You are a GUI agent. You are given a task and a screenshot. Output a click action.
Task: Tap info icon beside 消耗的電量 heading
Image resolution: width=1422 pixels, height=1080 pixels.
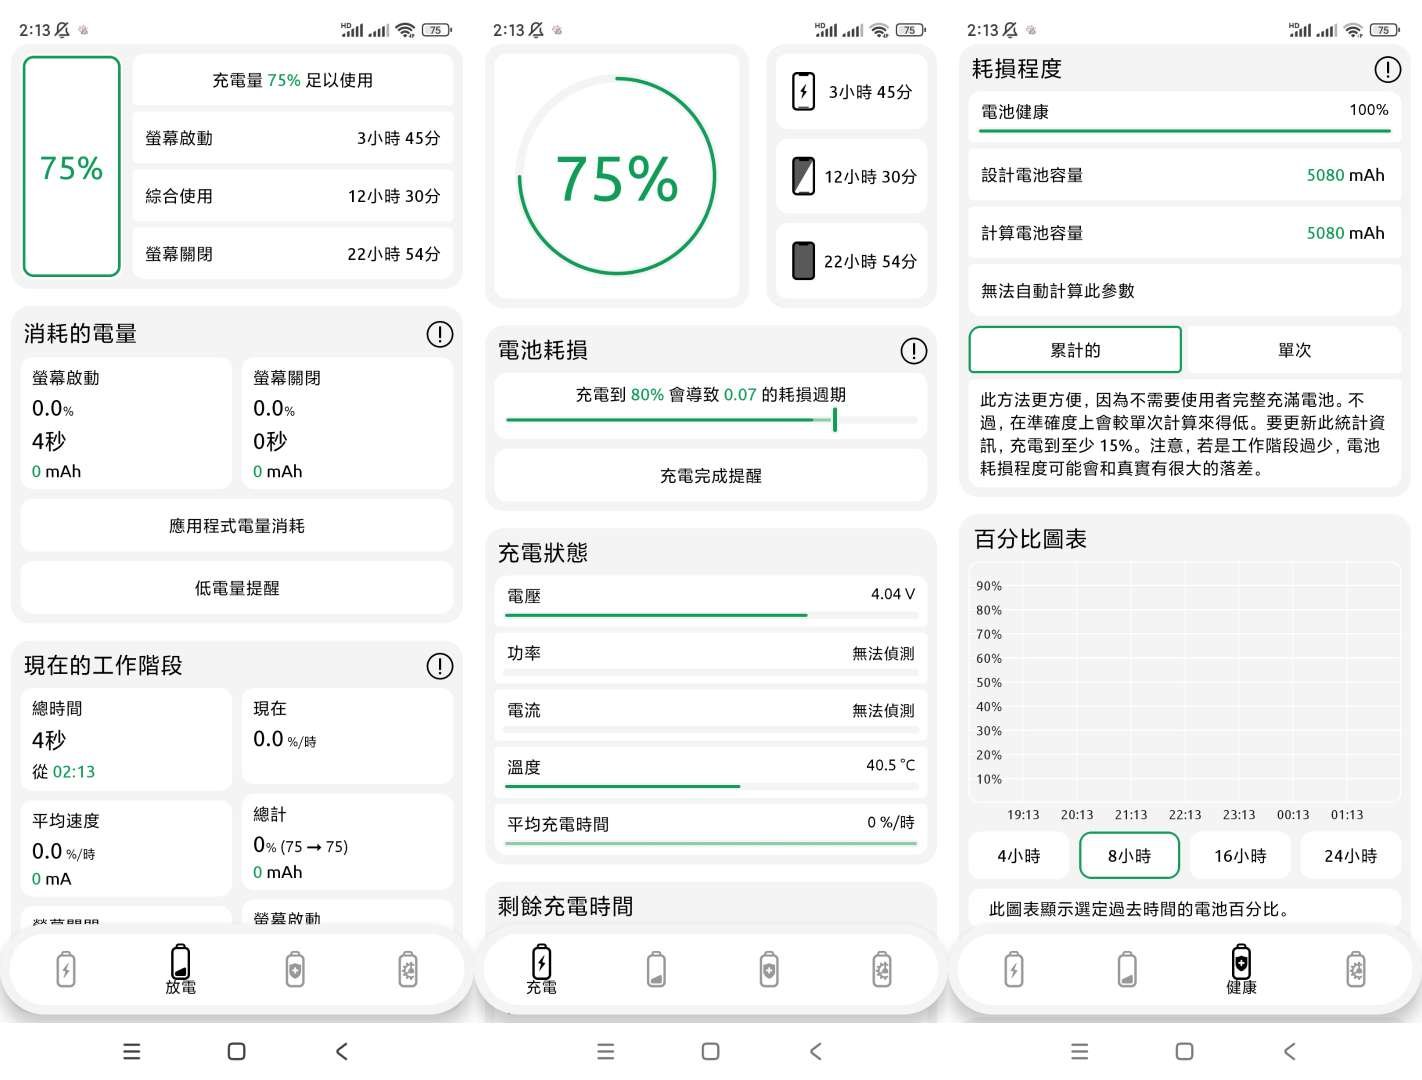(x=439, y=334)
